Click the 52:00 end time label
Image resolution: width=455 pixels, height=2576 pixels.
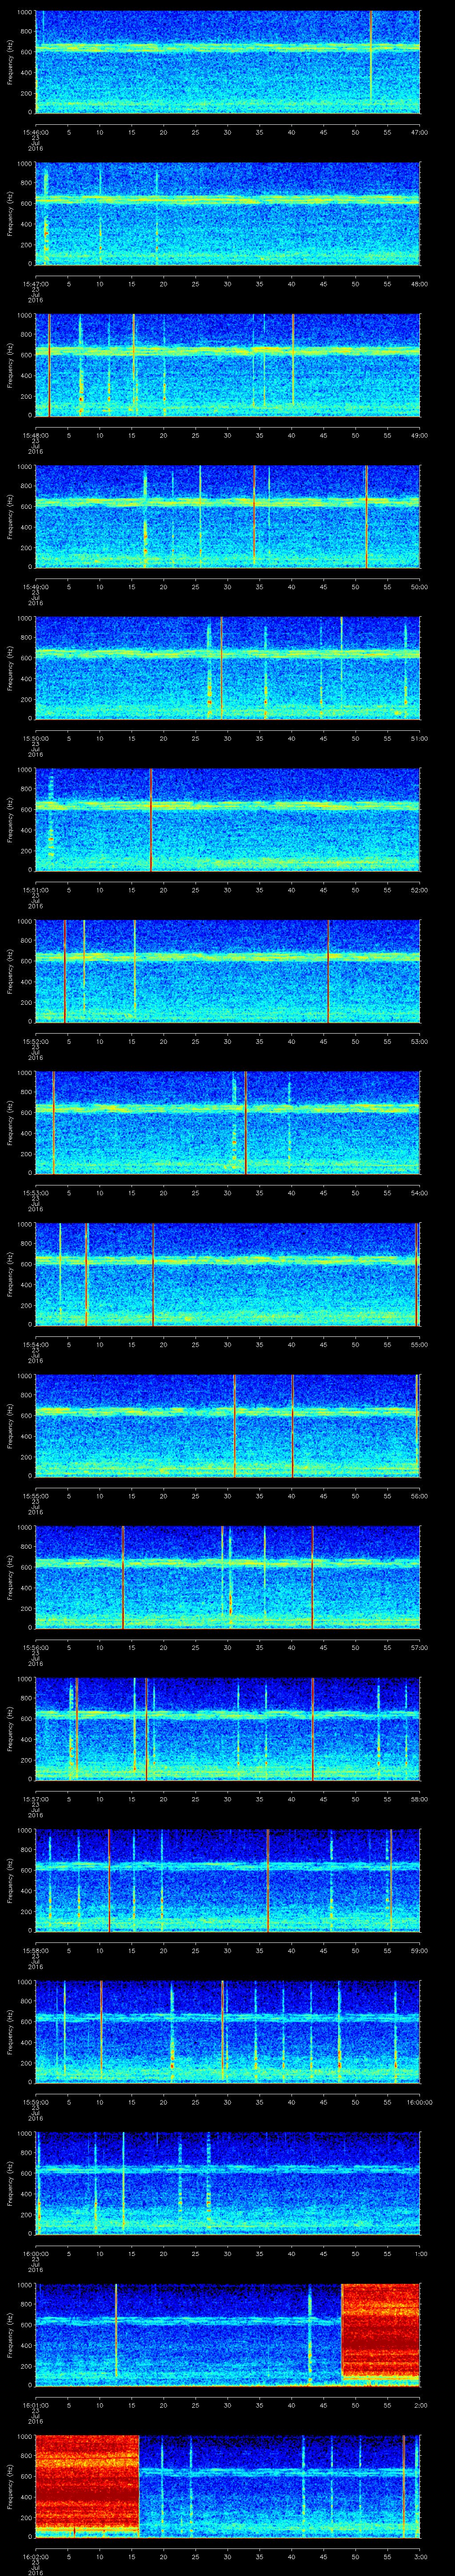pyautogui.click(x=419, y=890)
